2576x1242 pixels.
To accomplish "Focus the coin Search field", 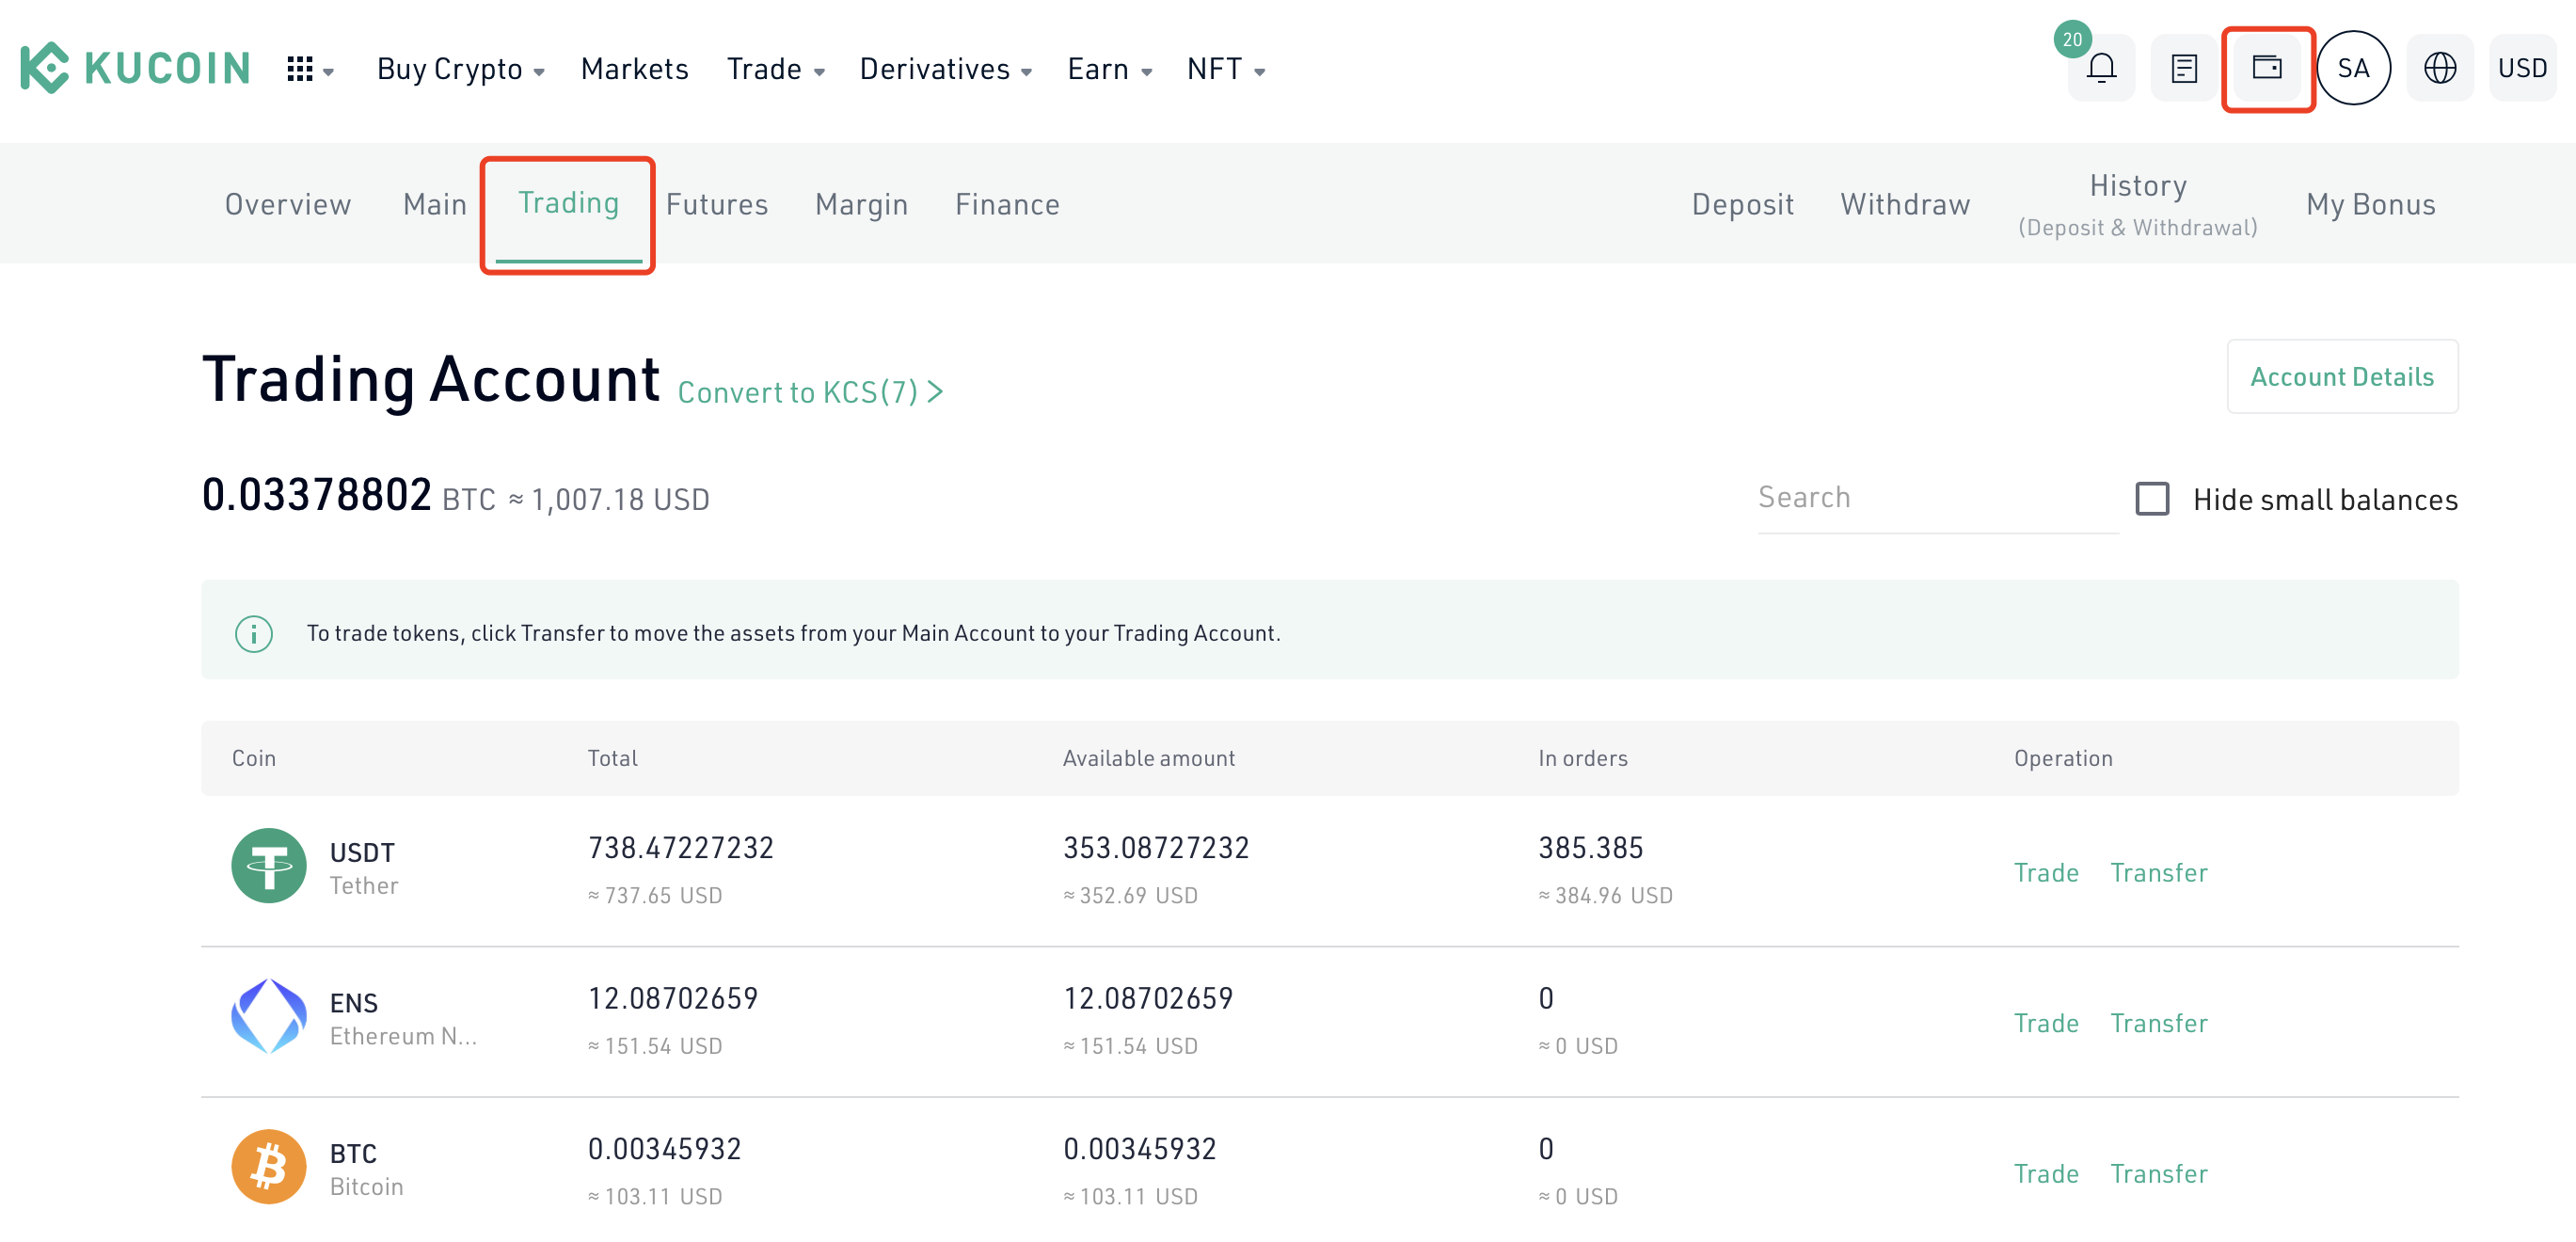I will pyautogui.click(x=1937, y=498).
